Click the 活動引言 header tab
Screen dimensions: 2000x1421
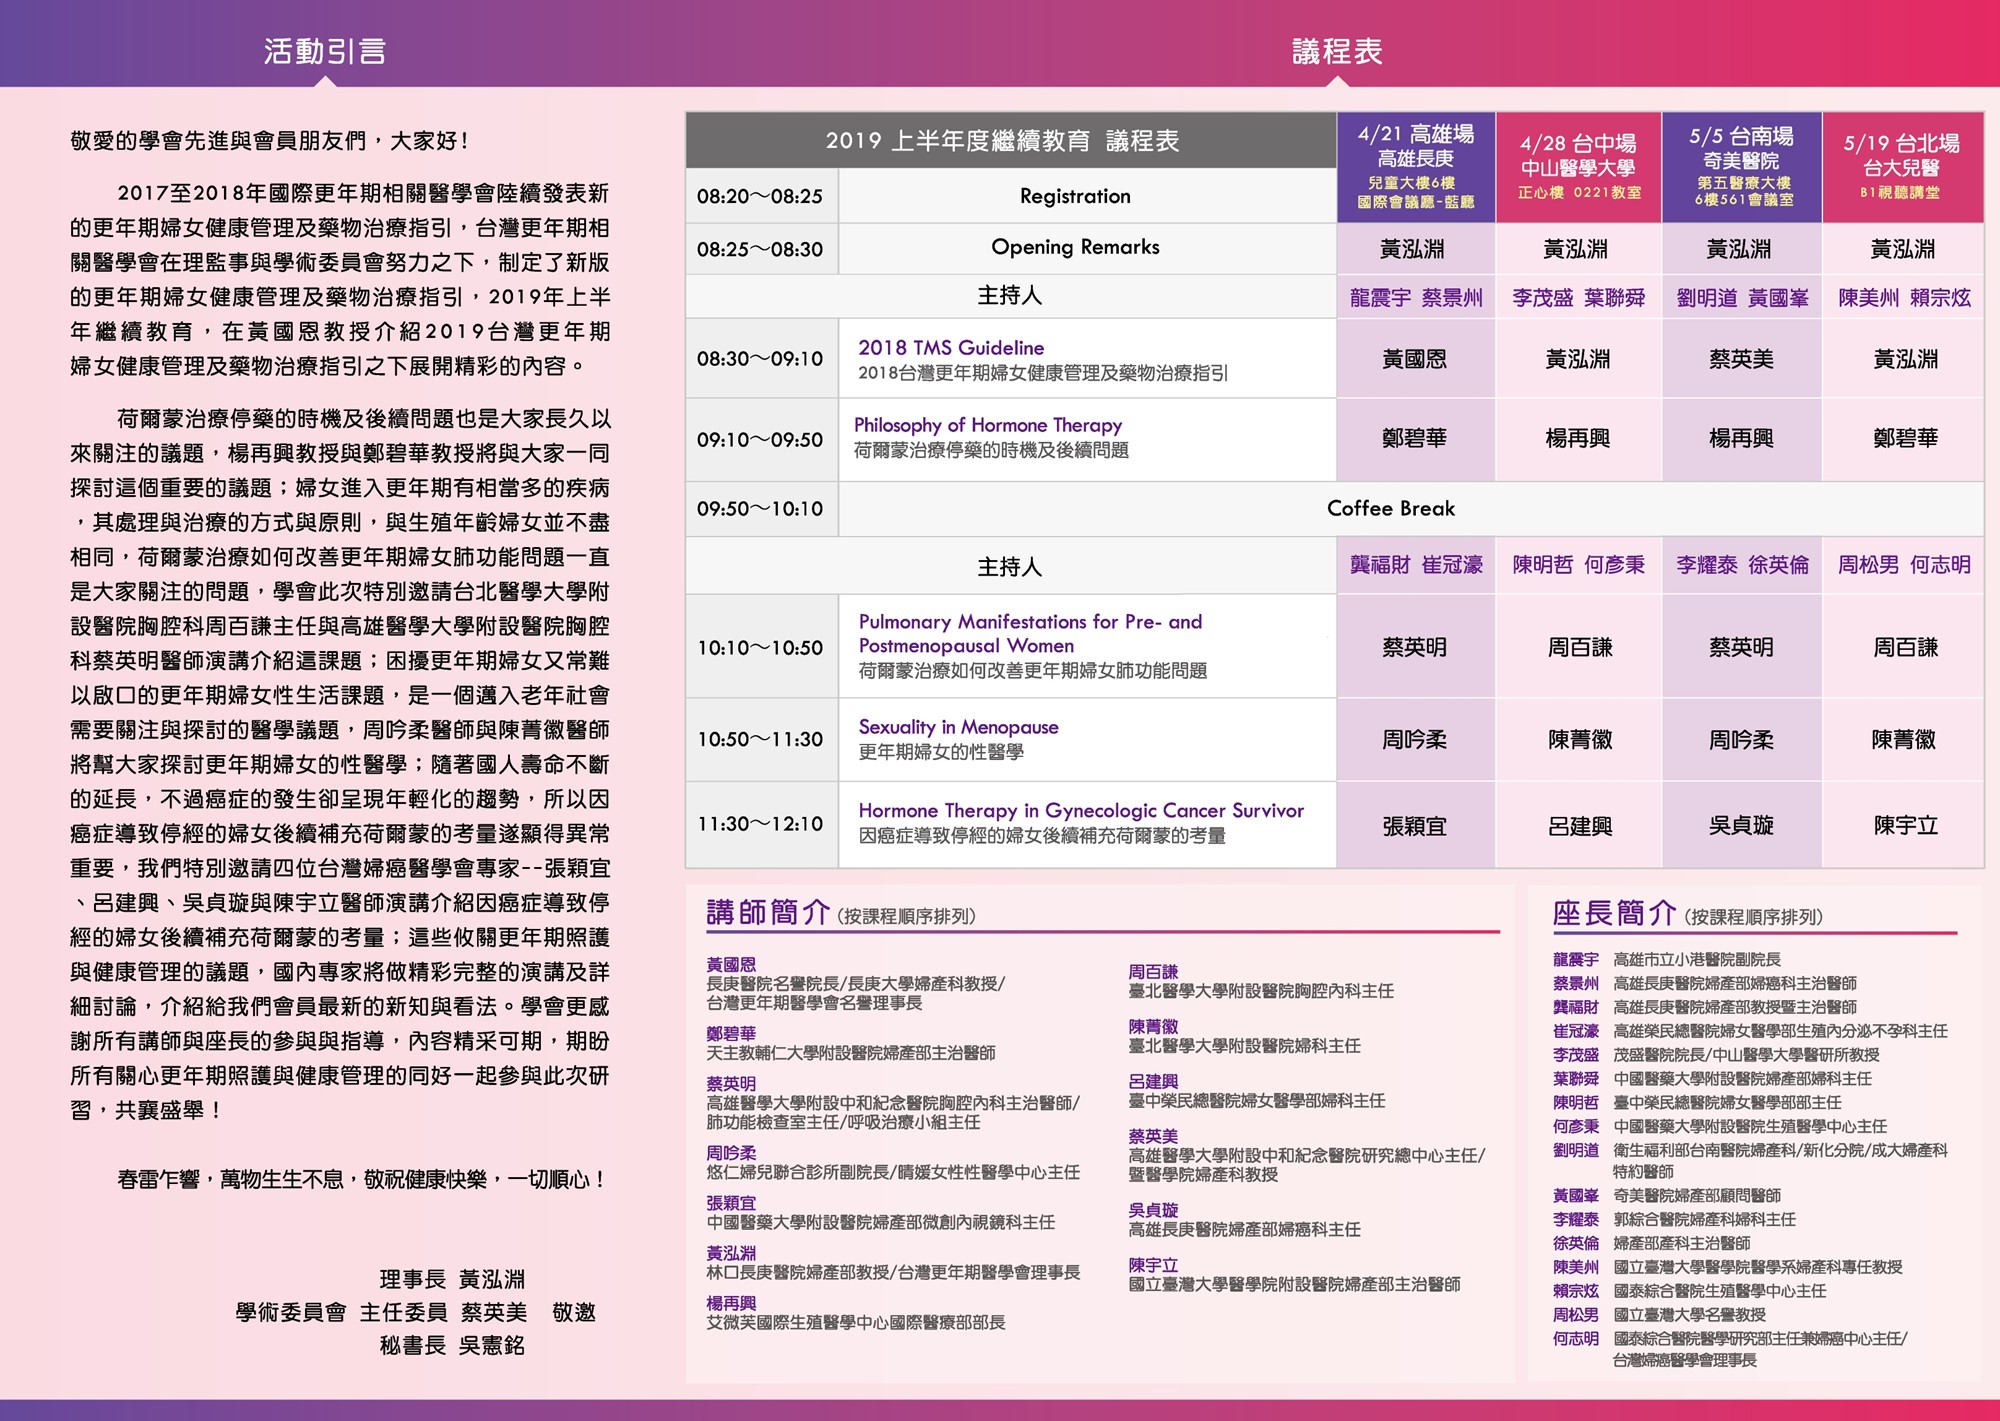tap(324, 51)
